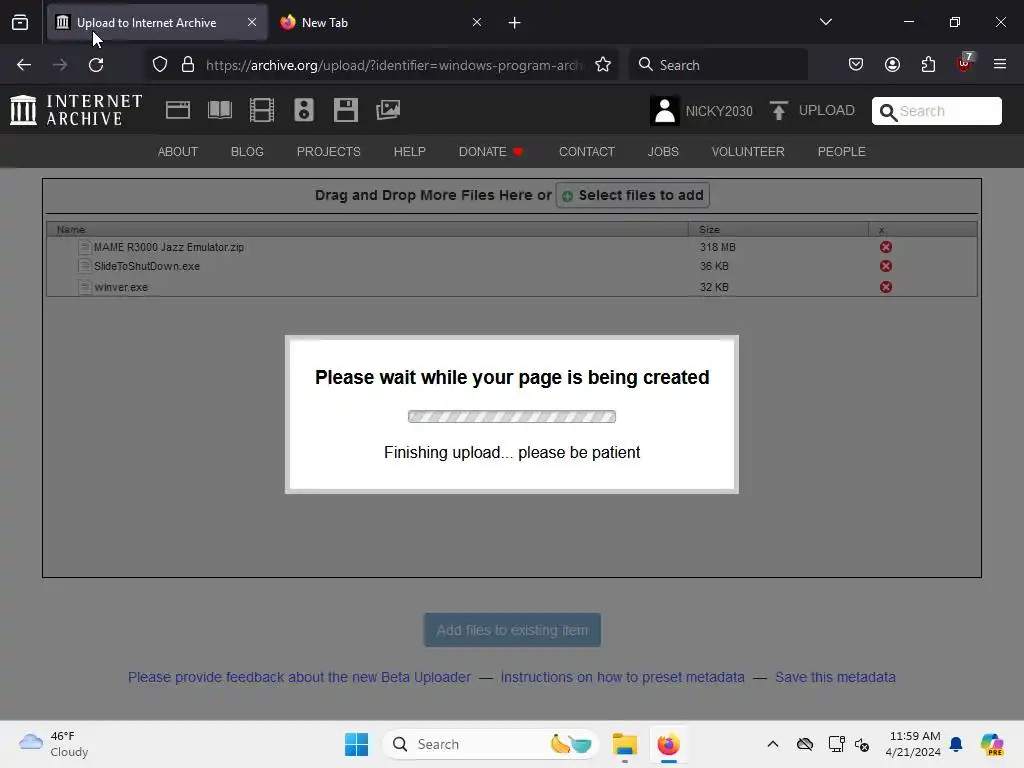The height and width of the screenshot is (768, 1024).
Task: Open the PROJECTS menu item
Action: point(328,152)
